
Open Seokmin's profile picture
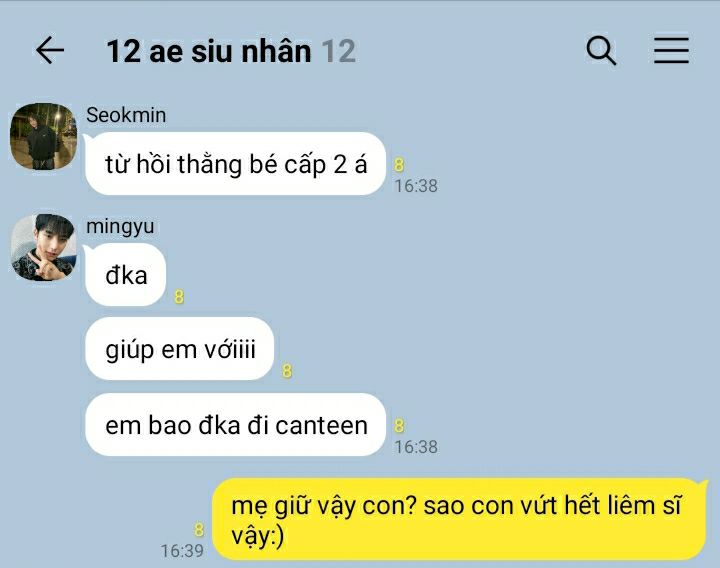click(x=44, y=136)
